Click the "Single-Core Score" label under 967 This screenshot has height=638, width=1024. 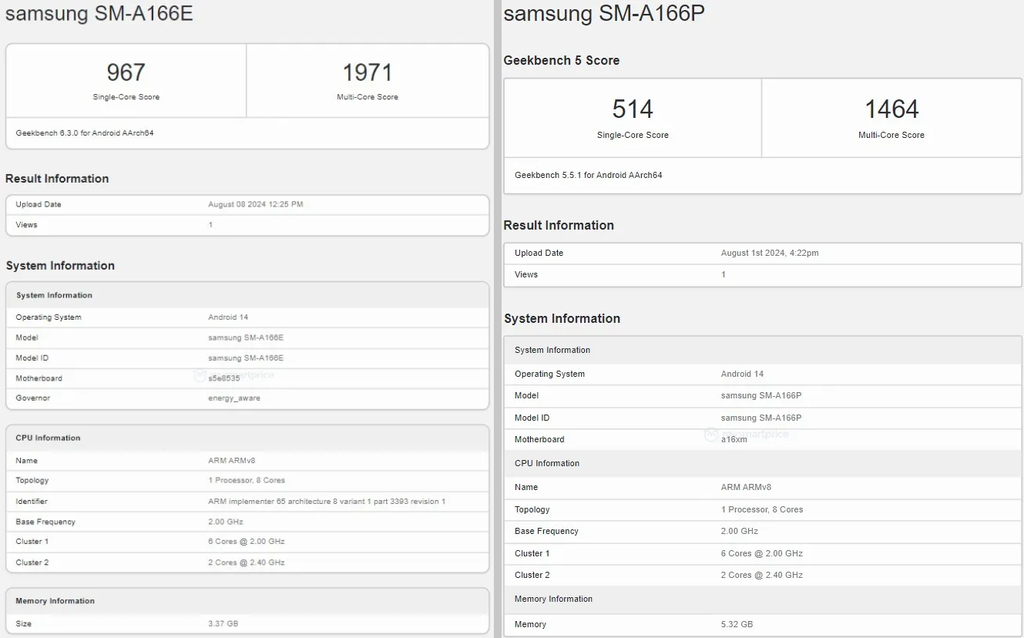126,97
